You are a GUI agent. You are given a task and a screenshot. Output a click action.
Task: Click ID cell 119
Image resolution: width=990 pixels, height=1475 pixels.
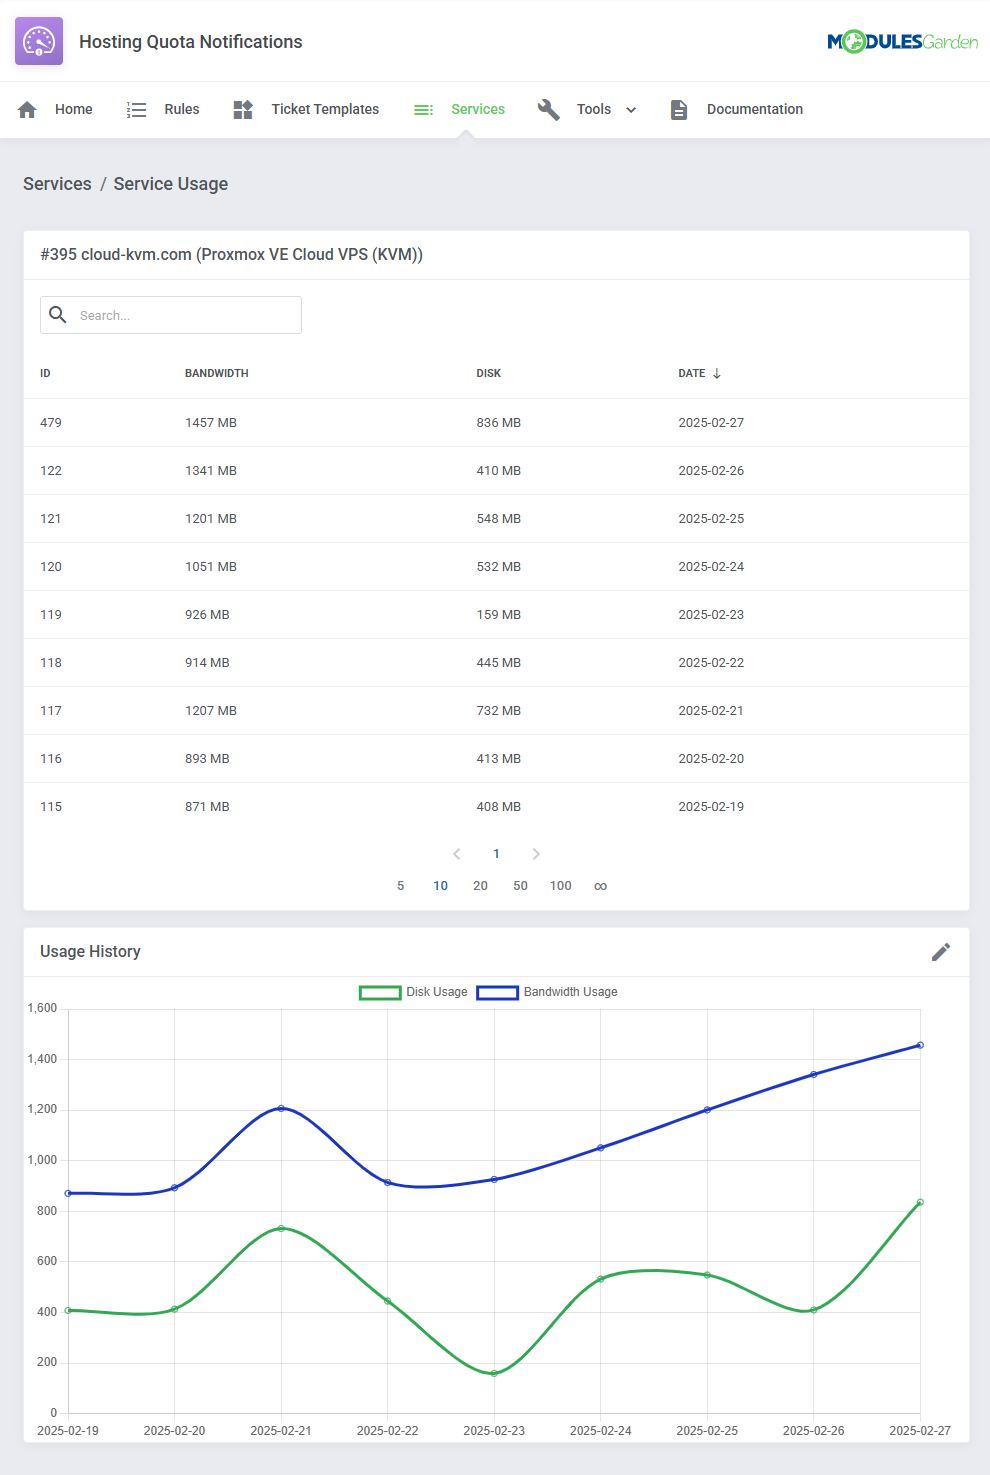(51, 615)
